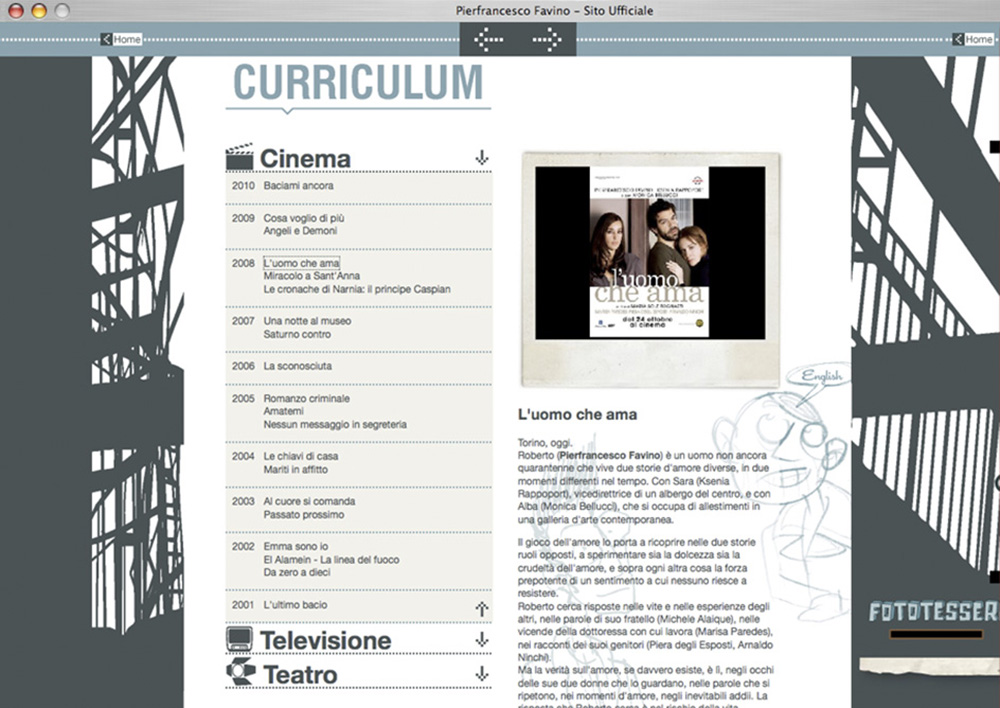Click the L'uomo che ama poster photo
Screen dimensions: 1000x708
[650, 253]
